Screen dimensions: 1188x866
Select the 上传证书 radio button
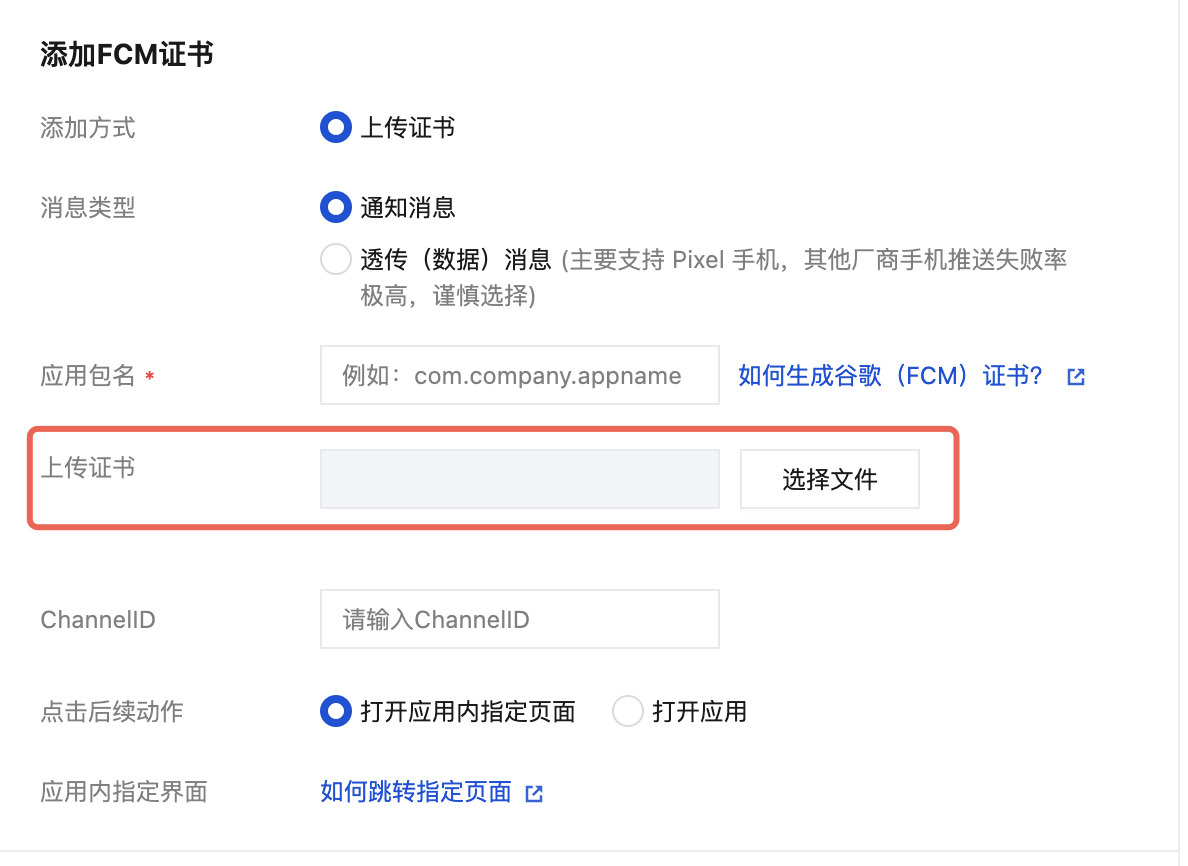point(336,127)
